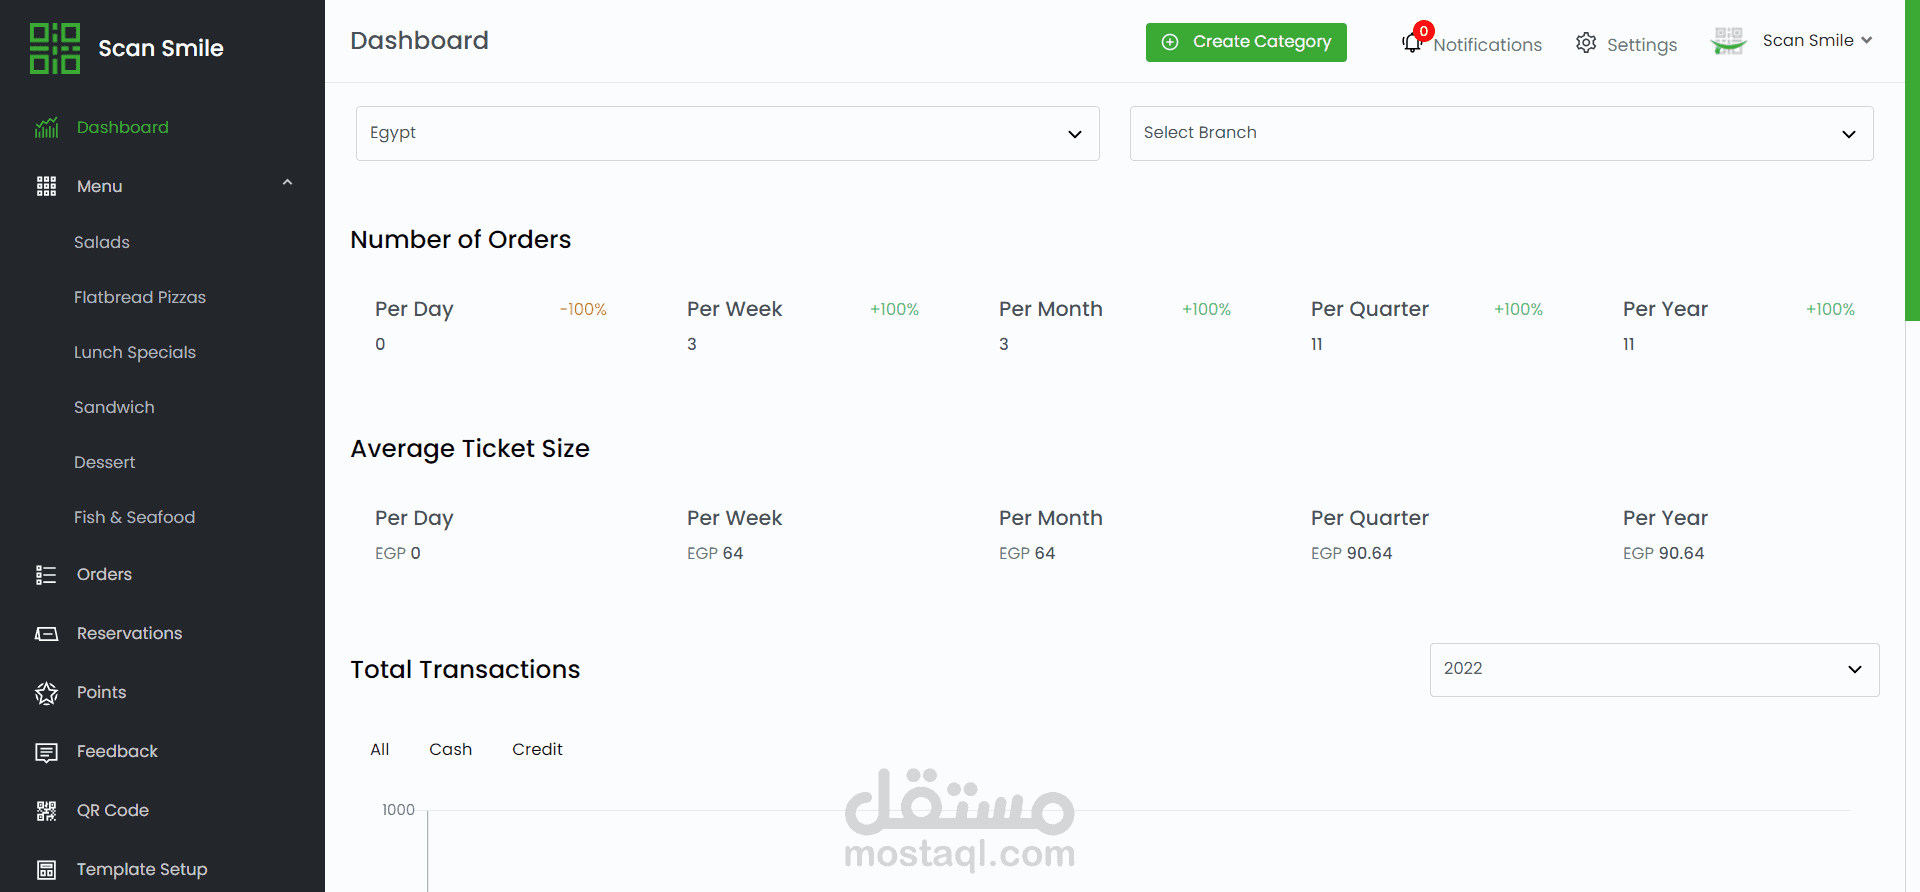
Task: Open the Lunch Specials category
Action: 135,352
